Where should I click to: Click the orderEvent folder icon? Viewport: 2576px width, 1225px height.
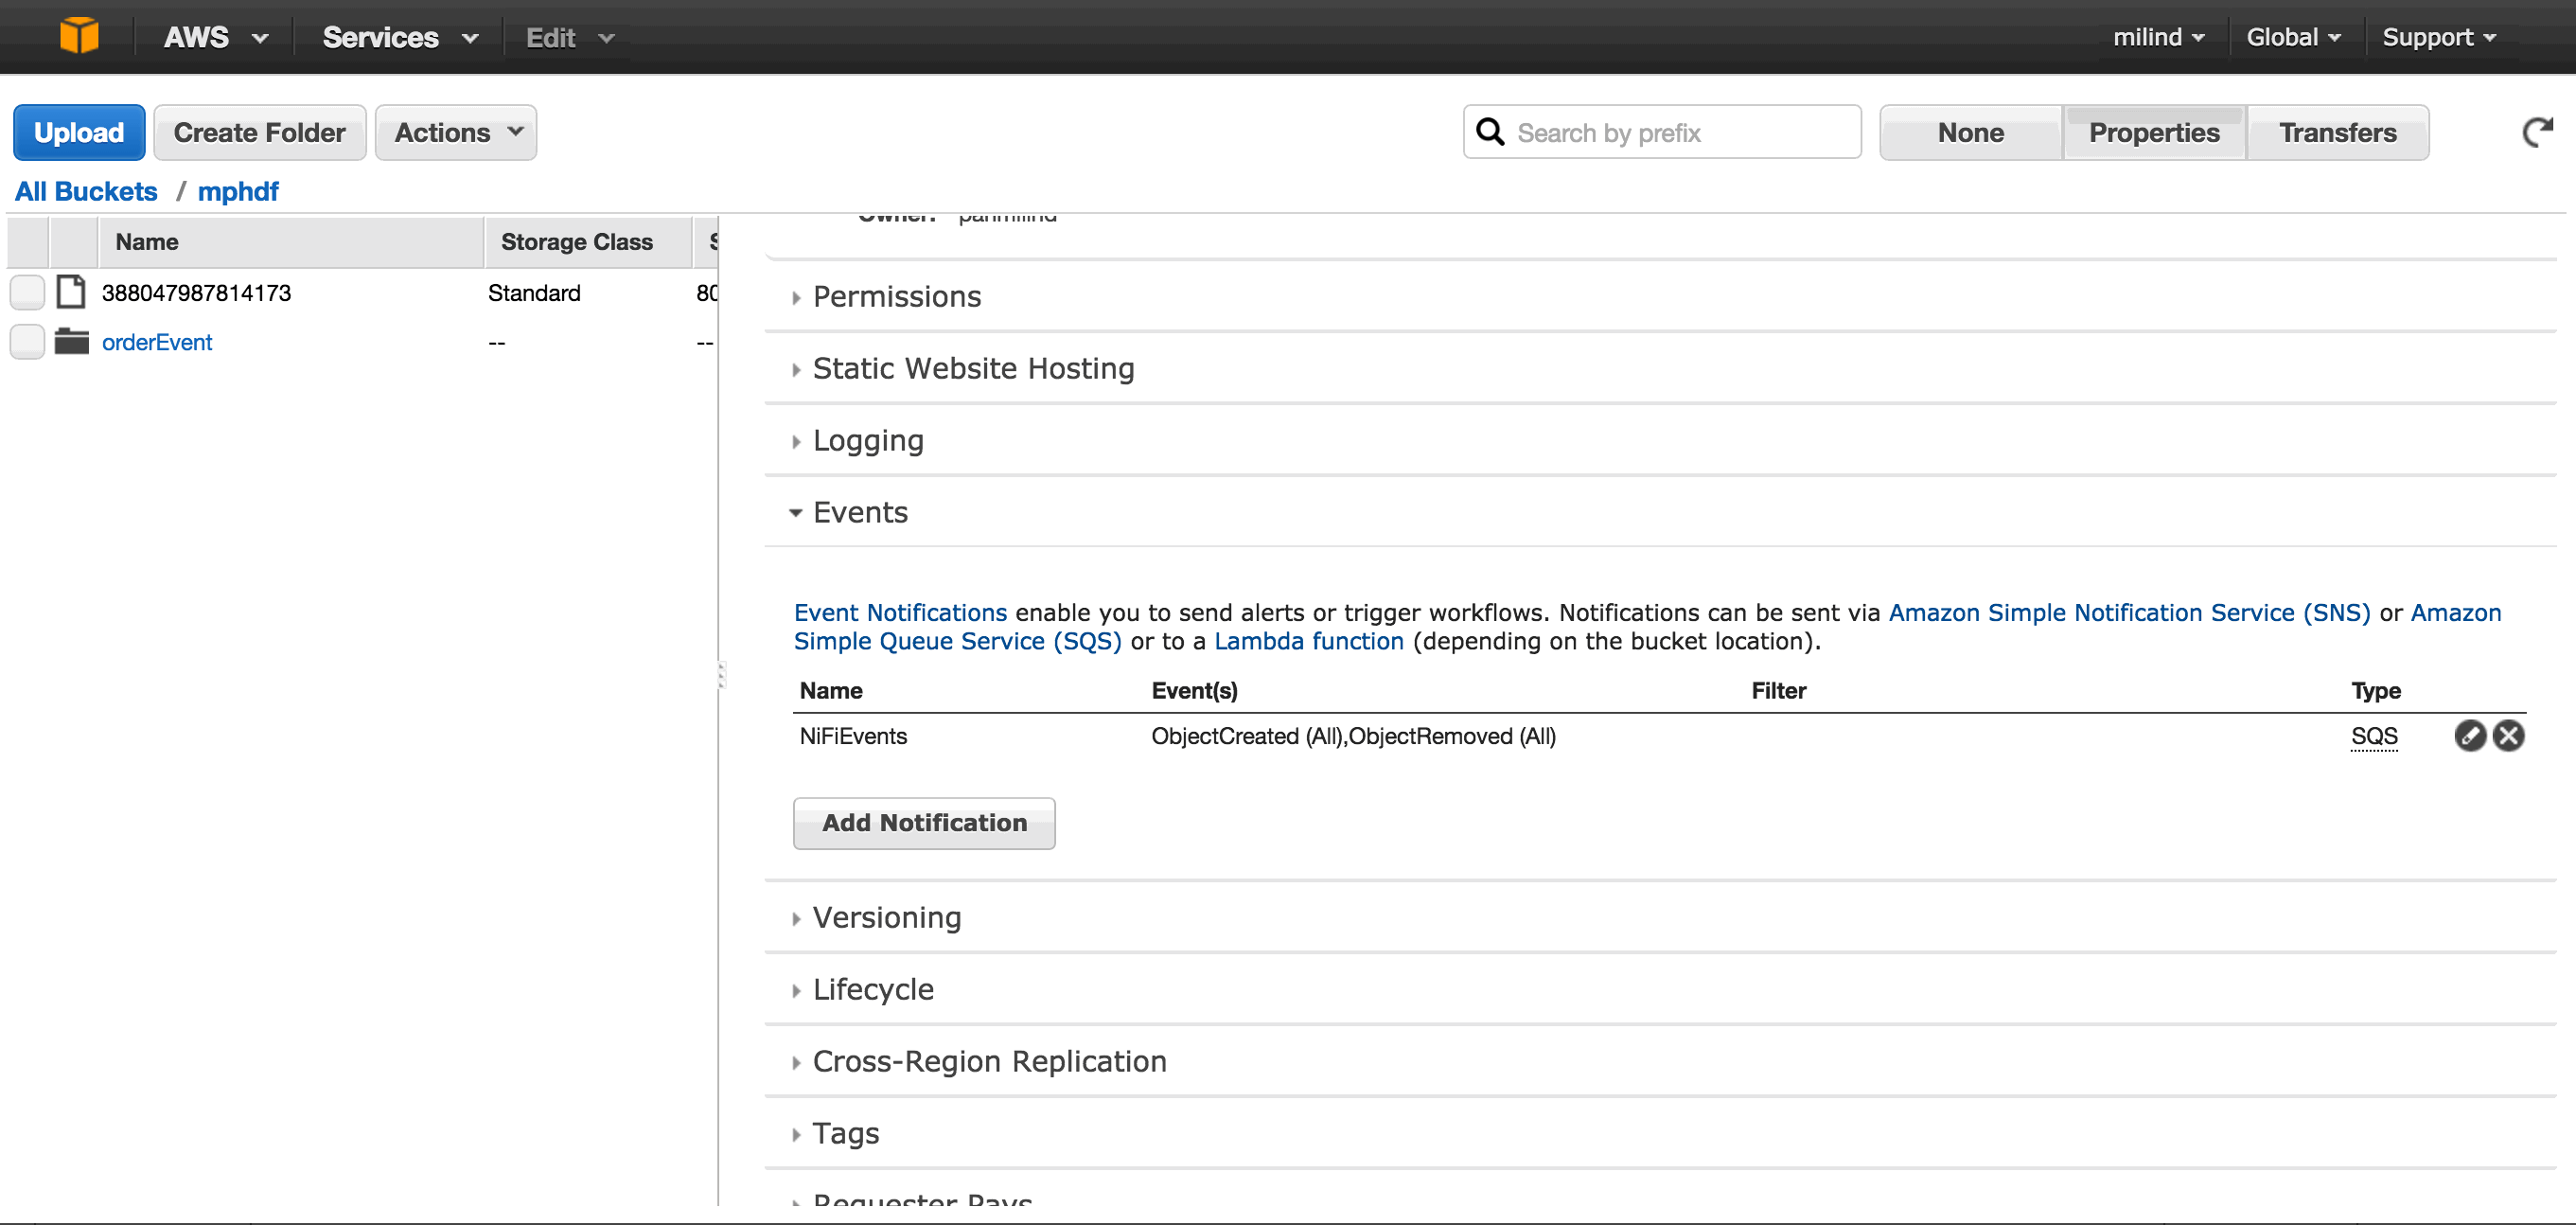pos(71,342)
